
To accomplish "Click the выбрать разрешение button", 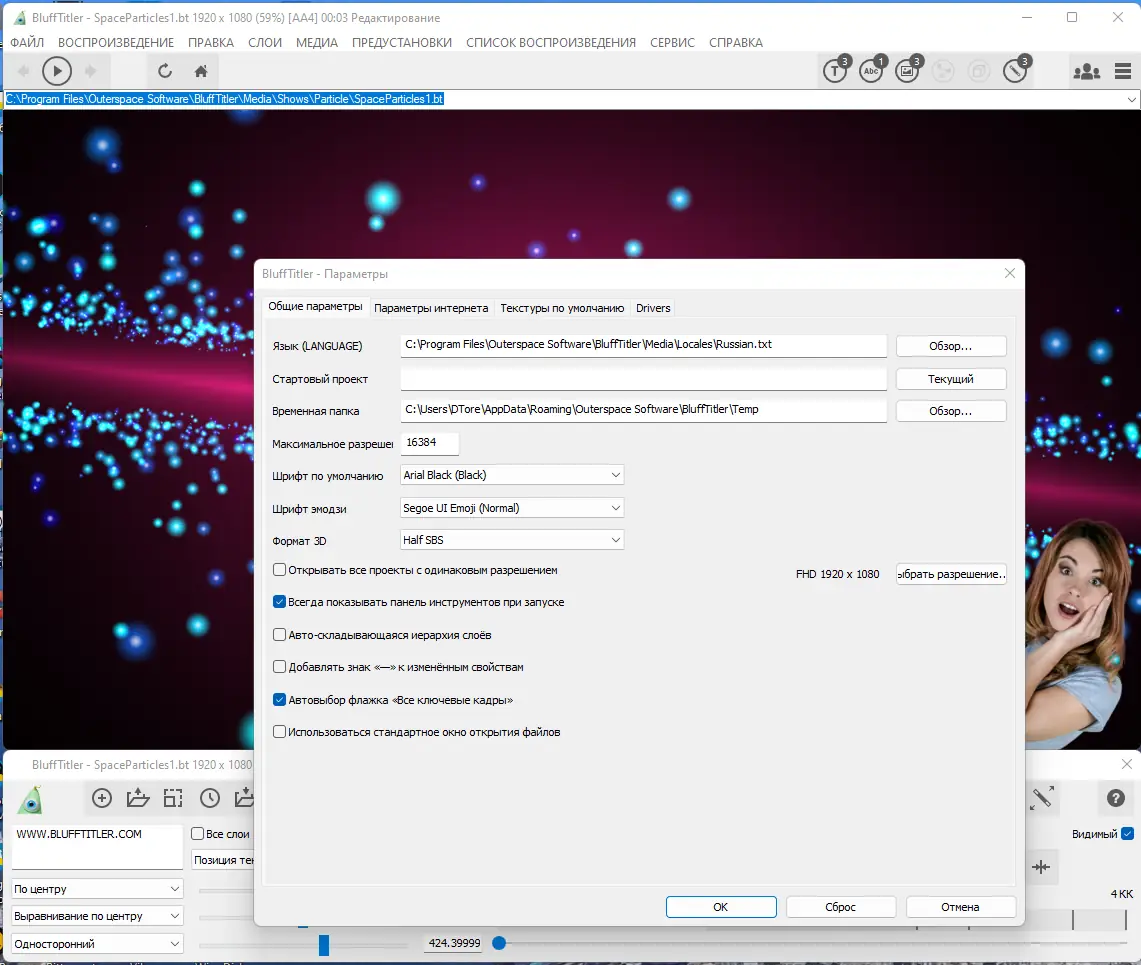I will [x=950, y=573].
